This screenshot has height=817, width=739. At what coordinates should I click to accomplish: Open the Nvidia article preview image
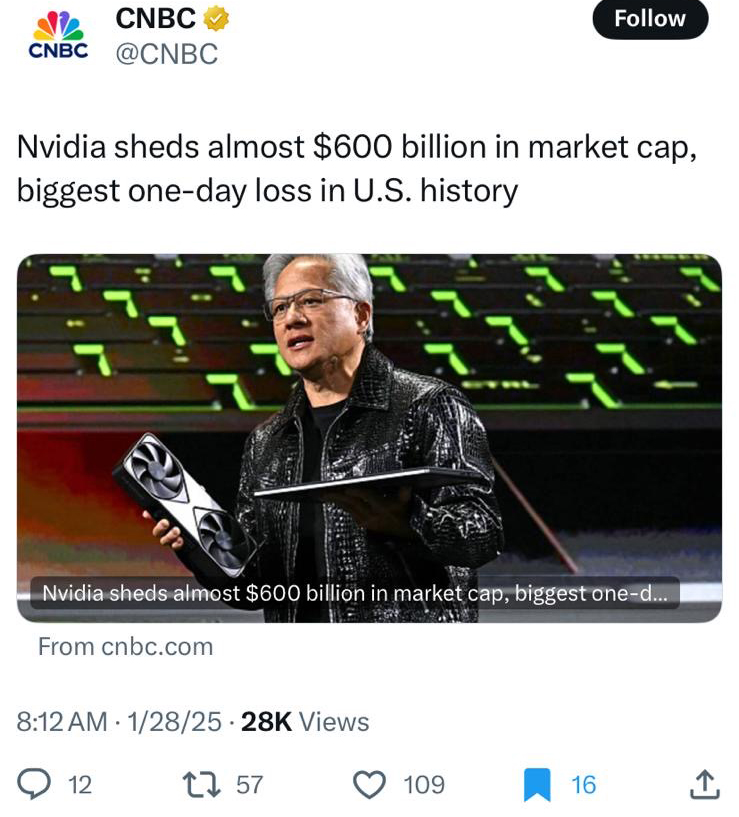click(369, 420)
